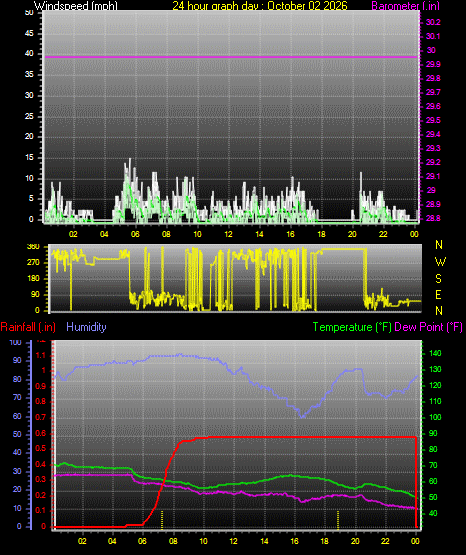
Task: Select the 360 wind direction axis value
Action: (x=33, y=247)
